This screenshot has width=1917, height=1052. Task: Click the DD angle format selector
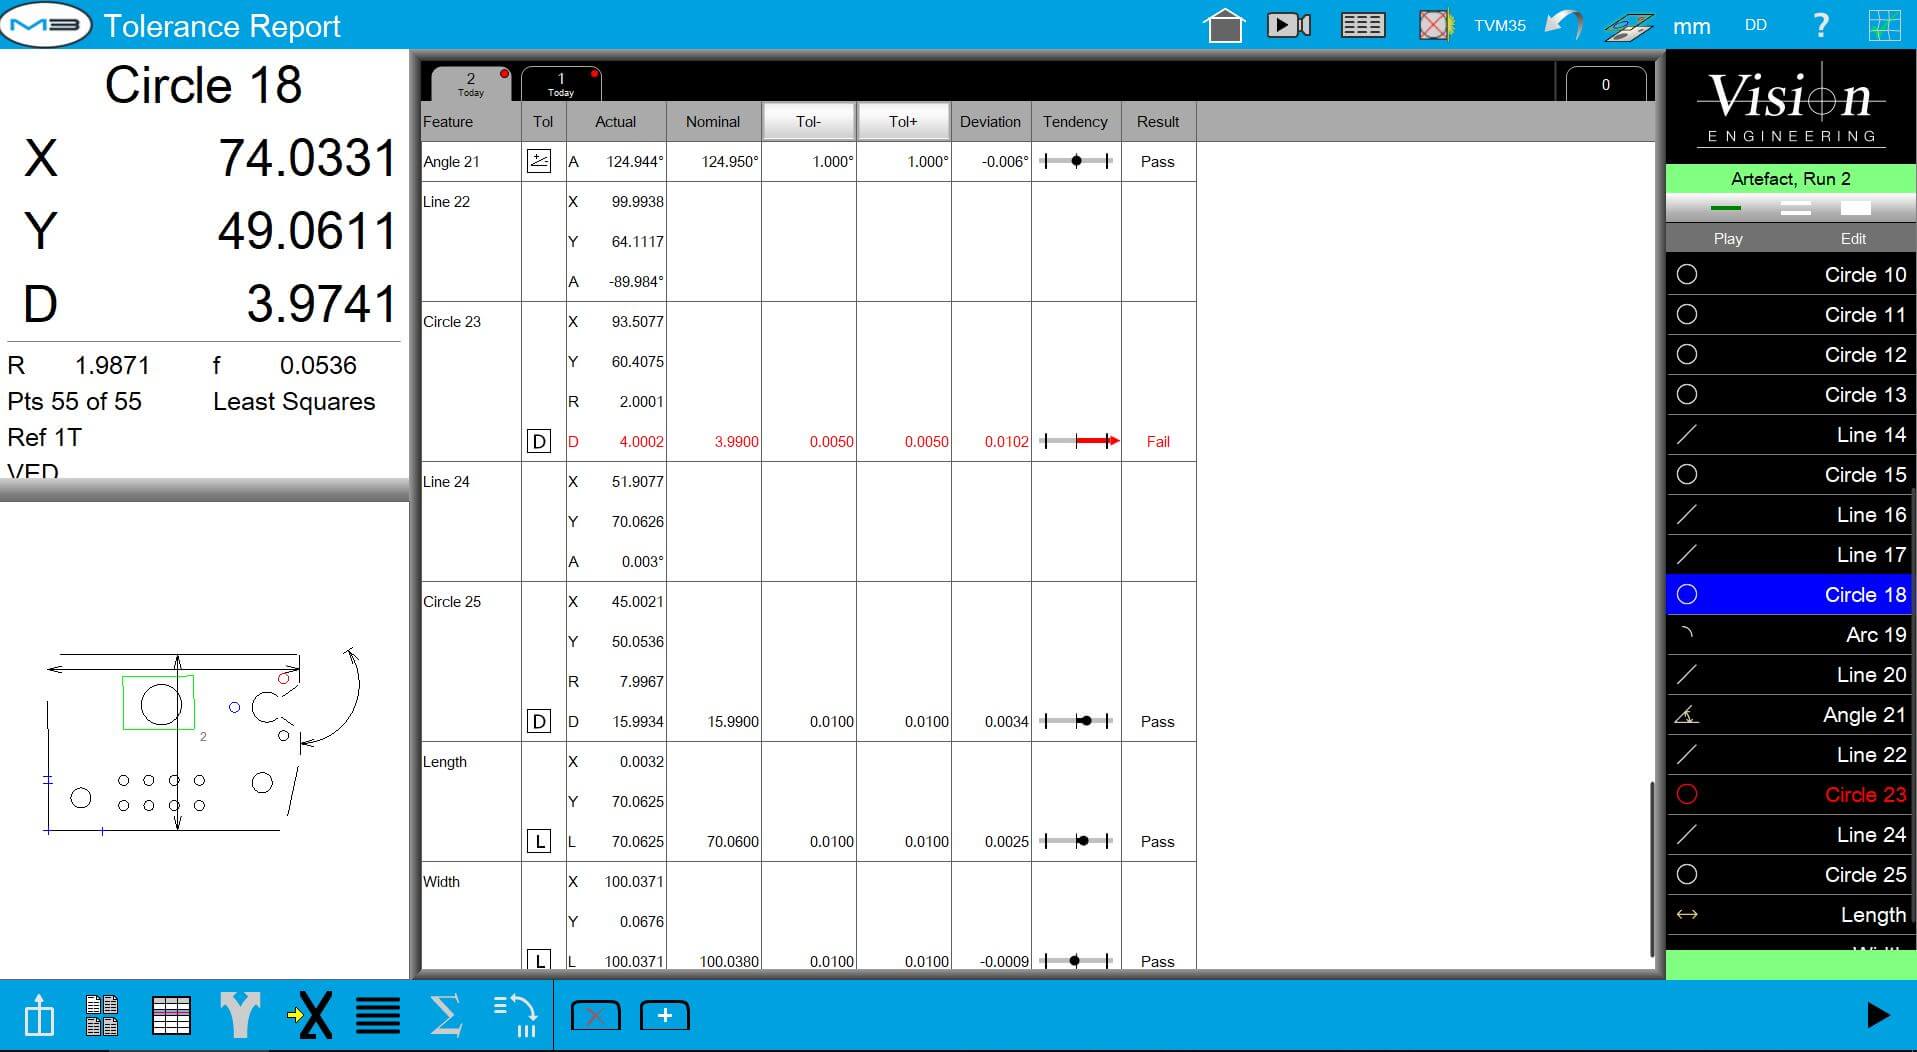1755,25
